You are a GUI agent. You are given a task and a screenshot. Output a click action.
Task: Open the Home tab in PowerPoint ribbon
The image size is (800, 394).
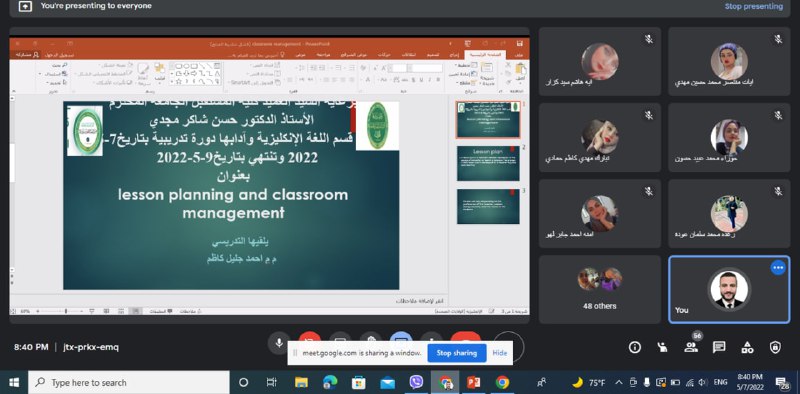point(485,55)
